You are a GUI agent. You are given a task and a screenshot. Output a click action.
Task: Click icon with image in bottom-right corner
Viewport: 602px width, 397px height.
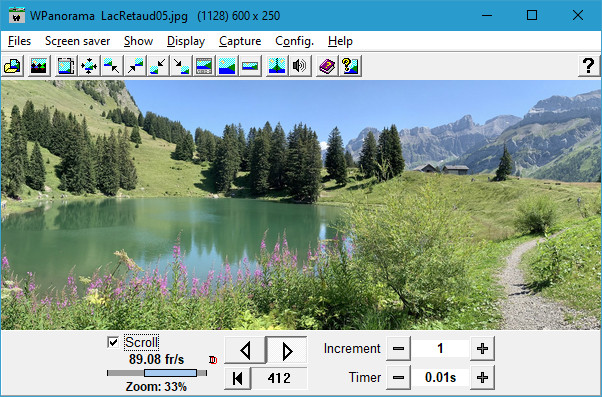point(181,66)
